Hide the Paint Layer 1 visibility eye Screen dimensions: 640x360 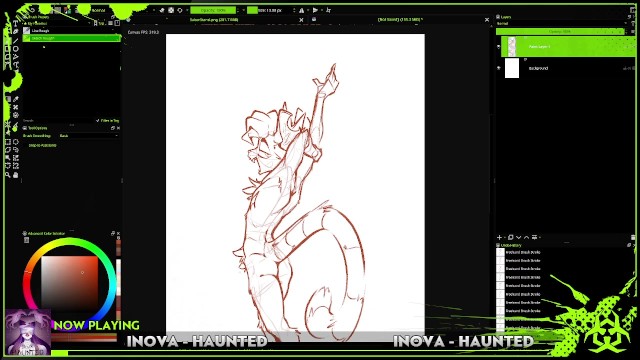coord(499,47)
